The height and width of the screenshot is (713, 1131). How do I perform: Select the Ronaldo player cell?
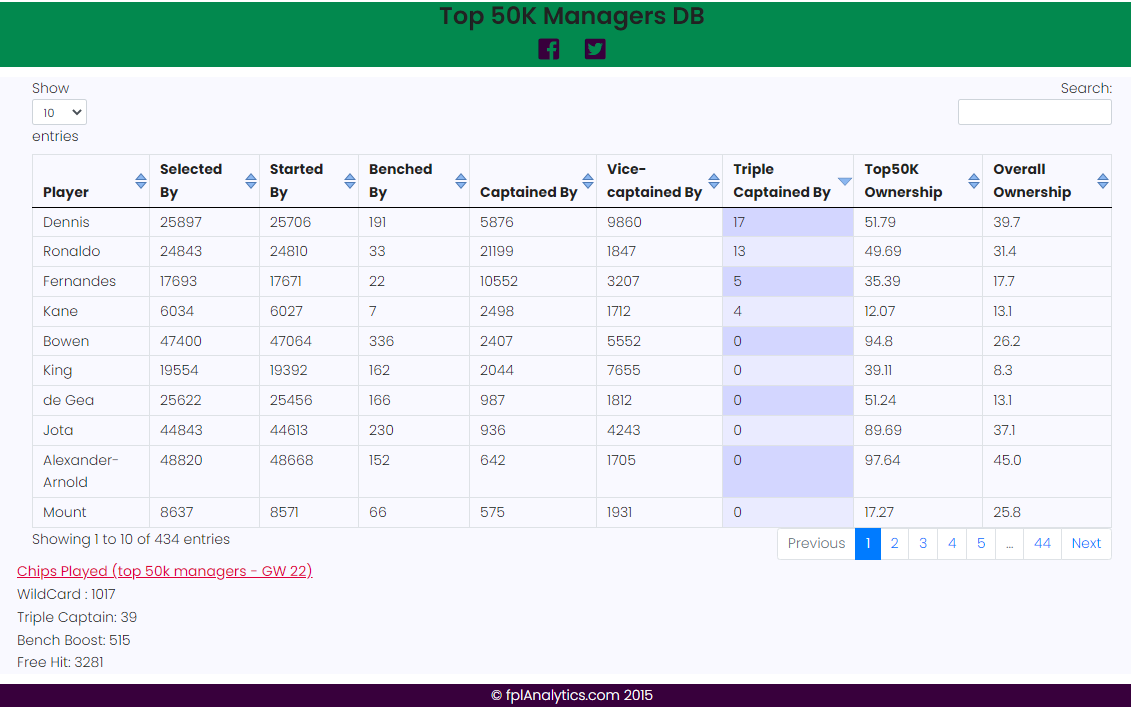(x=91, y=251)
